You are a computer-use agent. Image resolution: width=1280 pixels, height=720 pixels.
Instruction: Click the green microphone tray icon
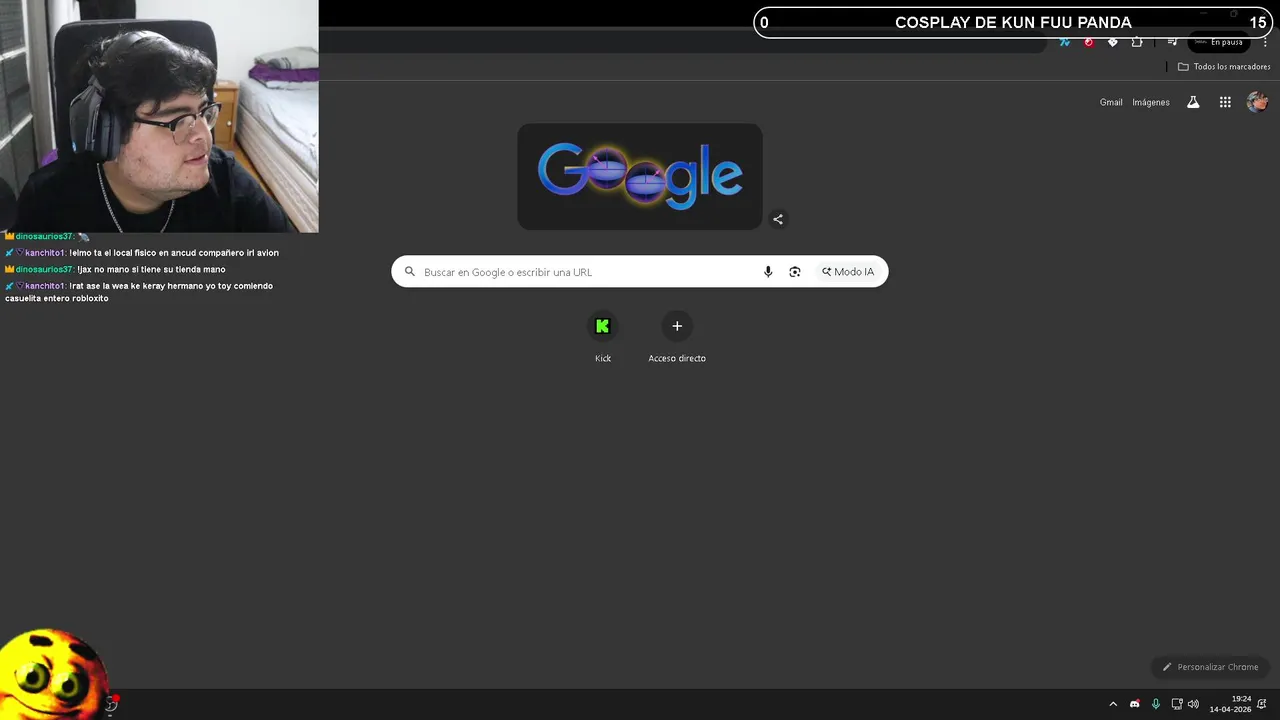pos(1156,704)
